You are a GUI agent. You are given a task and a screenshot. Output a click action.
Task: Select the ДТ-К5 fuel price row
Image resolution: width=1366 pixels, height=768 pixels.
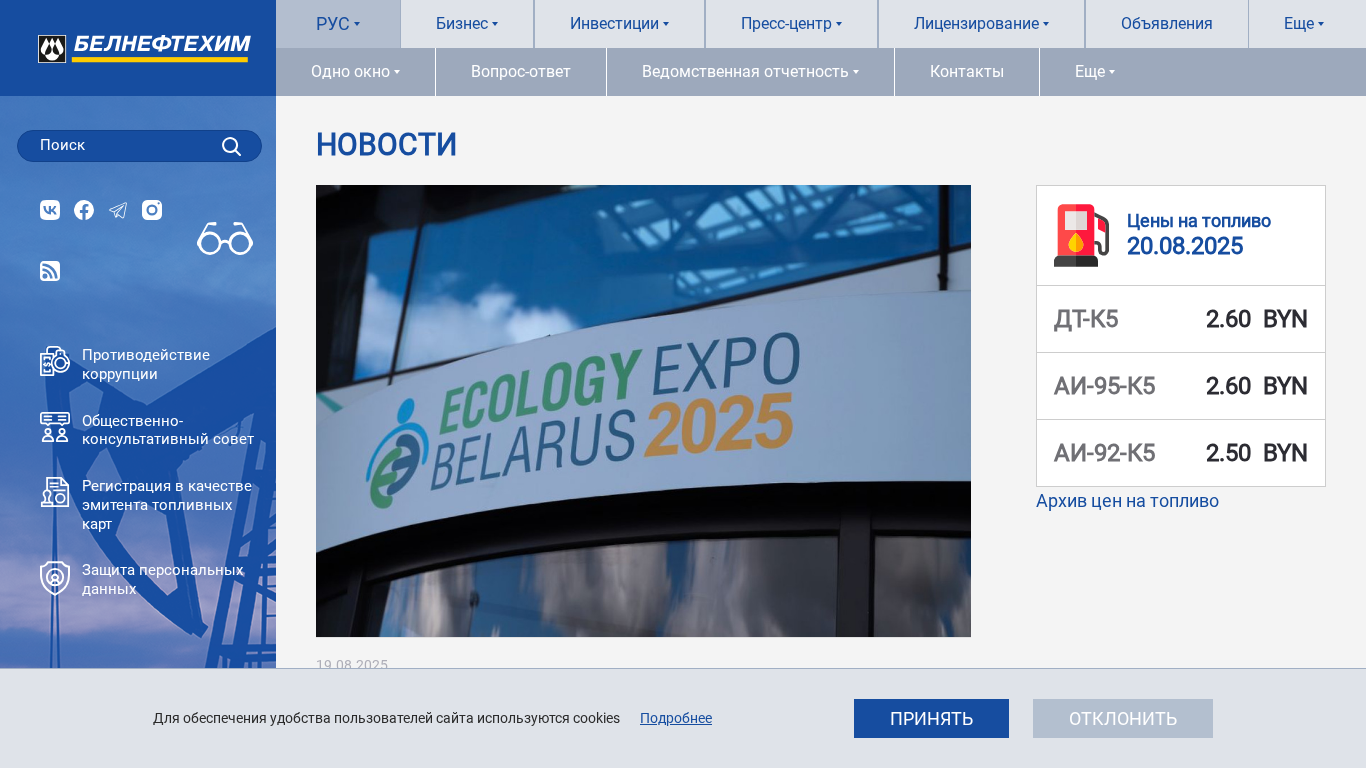1181,319
